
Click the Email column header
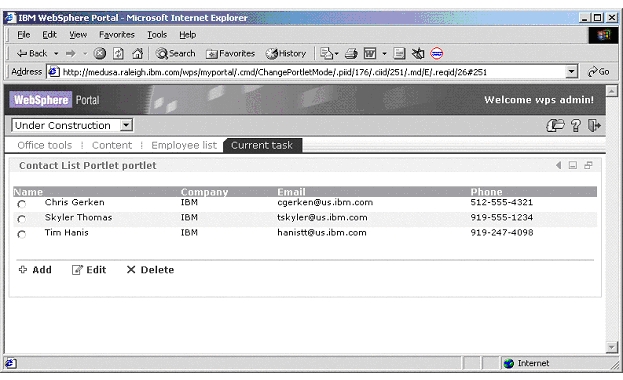tap(291, 192)
